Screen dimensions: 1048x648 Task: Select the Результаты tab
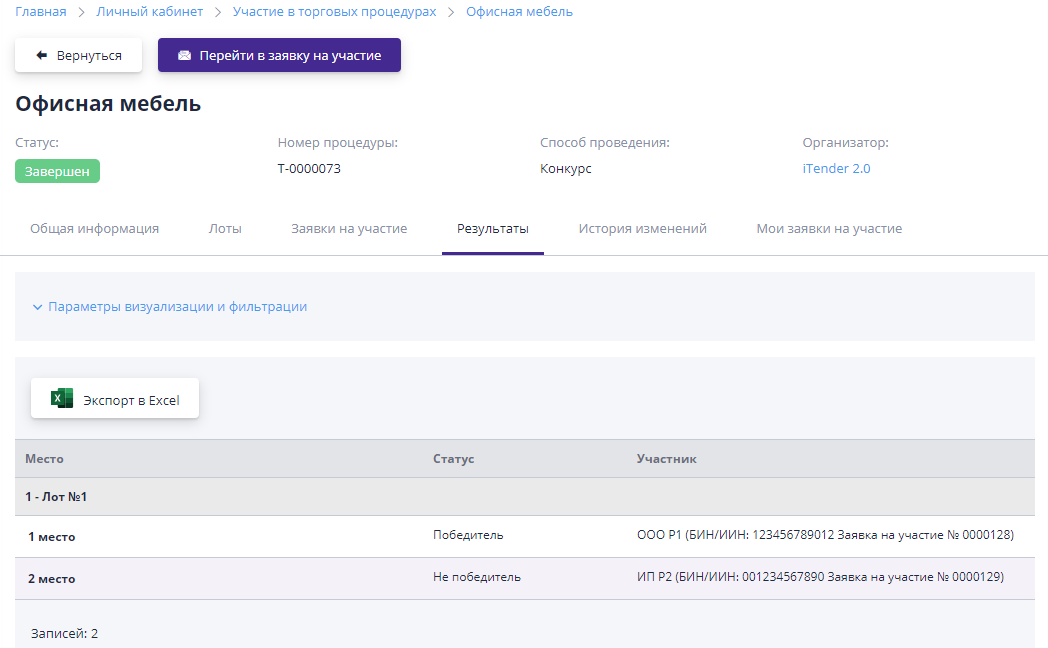point(492,229)
